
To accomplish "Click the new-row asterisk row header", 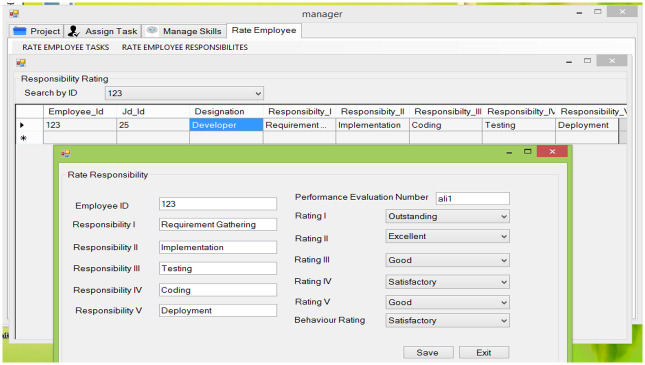I will tap(30, 138).
